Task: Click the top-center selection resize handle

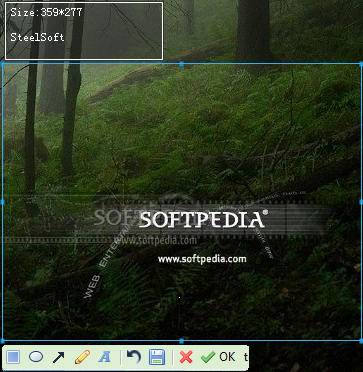Action: click(181, 64)
